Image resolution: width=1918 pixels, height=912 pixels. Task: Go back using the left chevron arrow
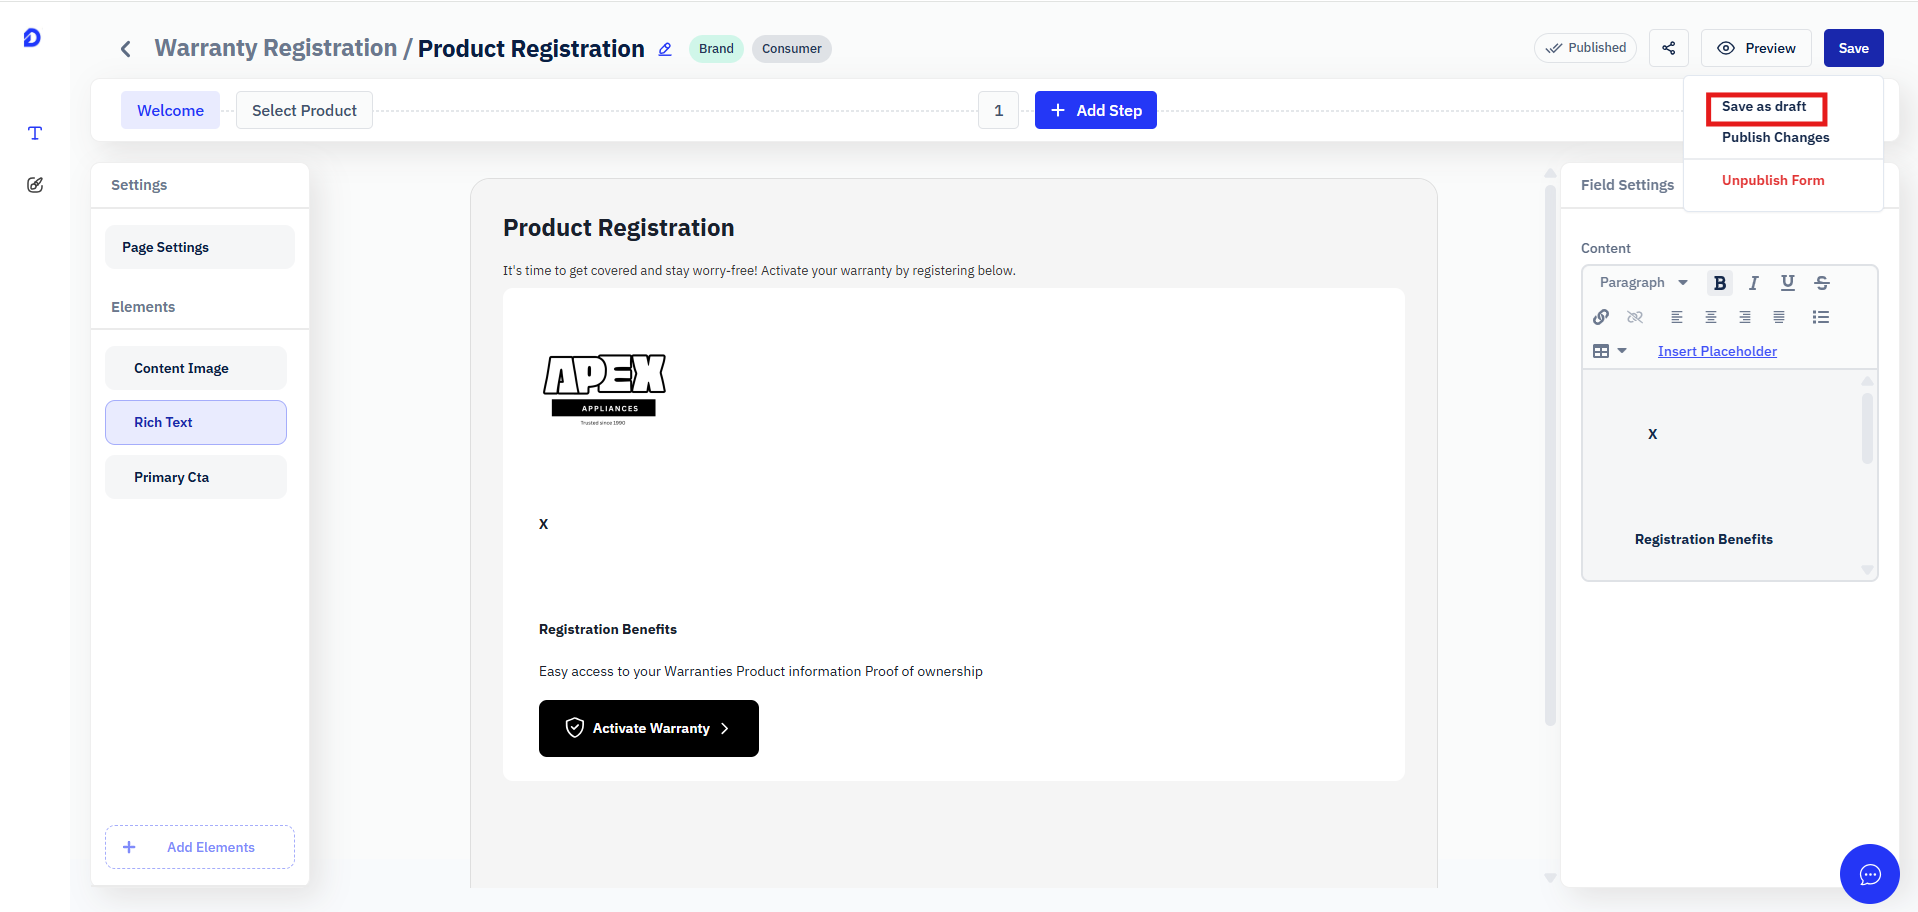126,49
